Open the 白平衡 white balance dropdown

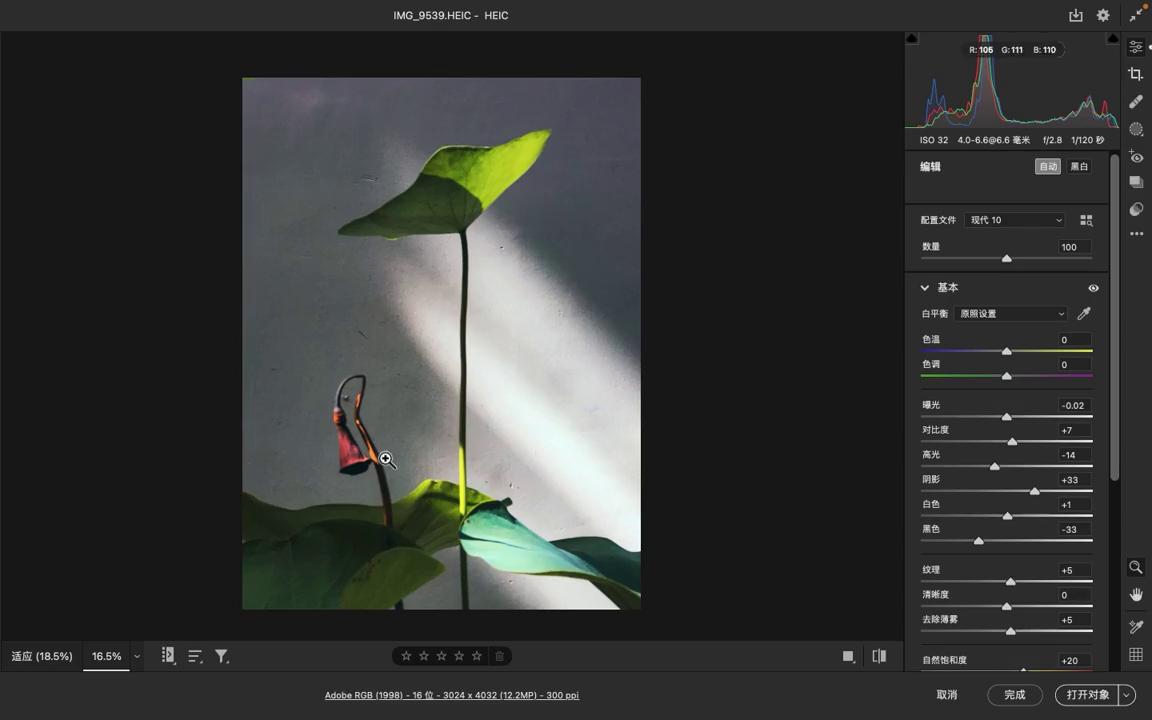1011,314
